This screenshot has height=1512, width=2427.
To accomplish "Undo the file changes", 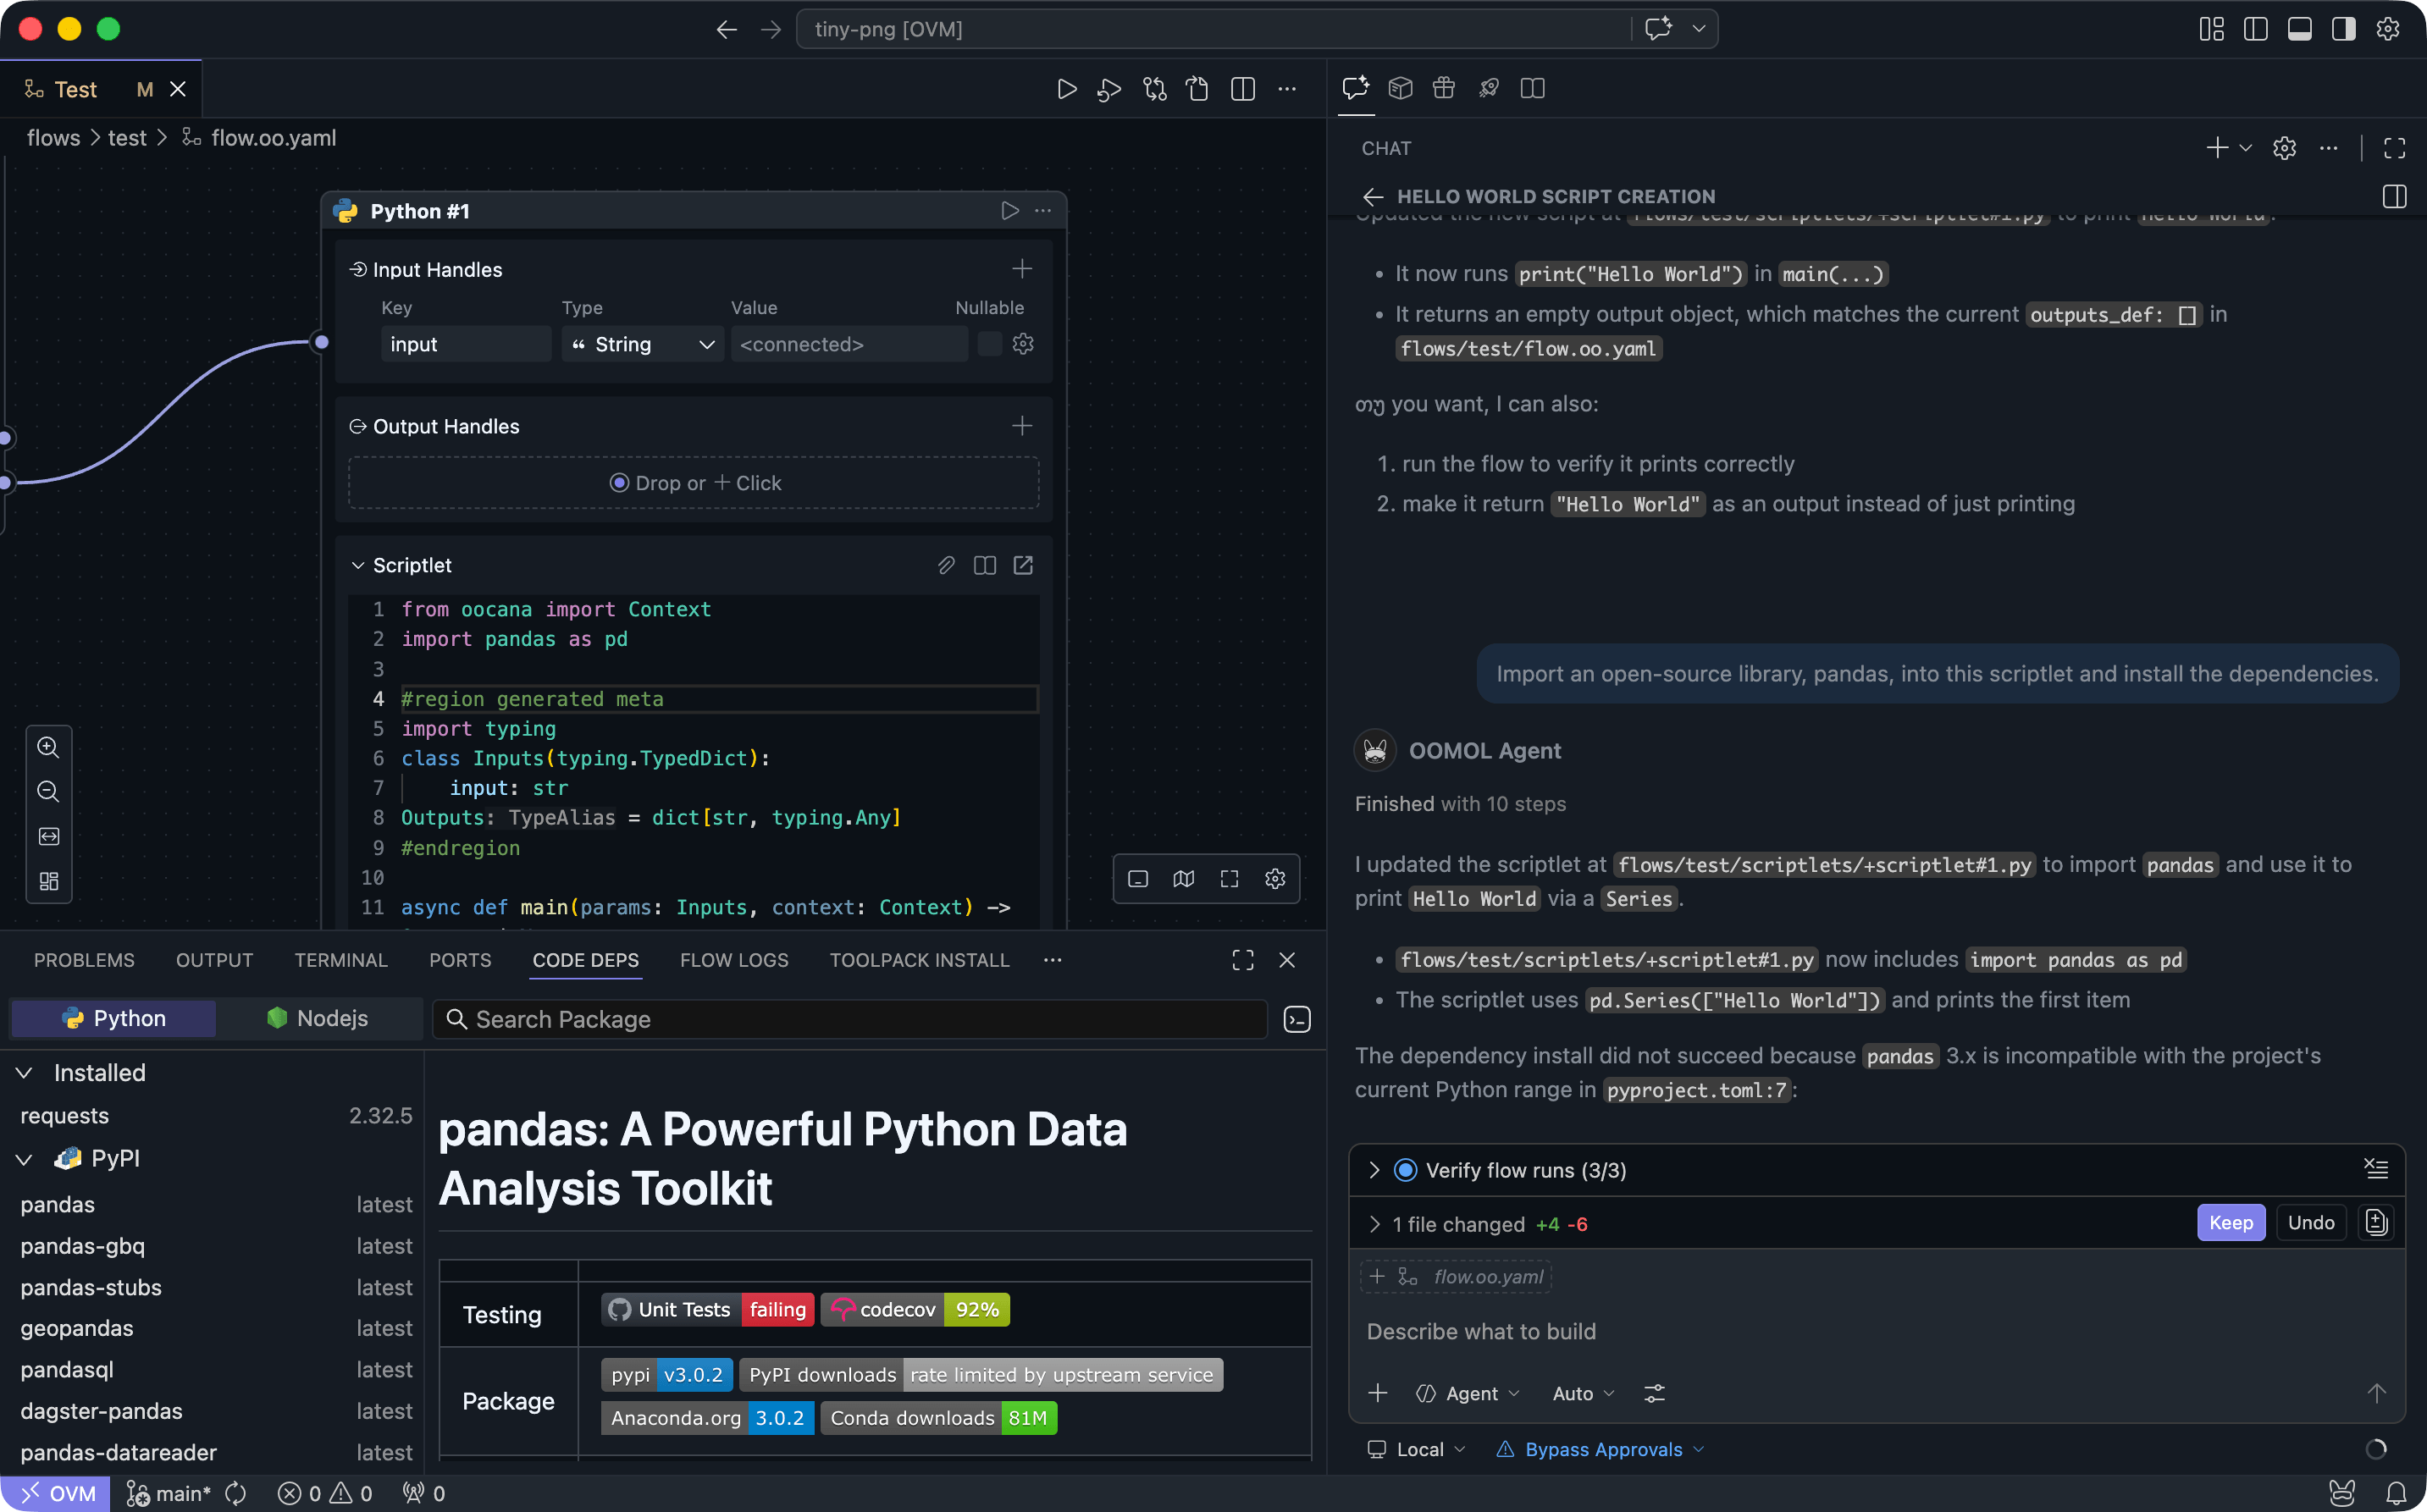I will tap(2311, 1223).
